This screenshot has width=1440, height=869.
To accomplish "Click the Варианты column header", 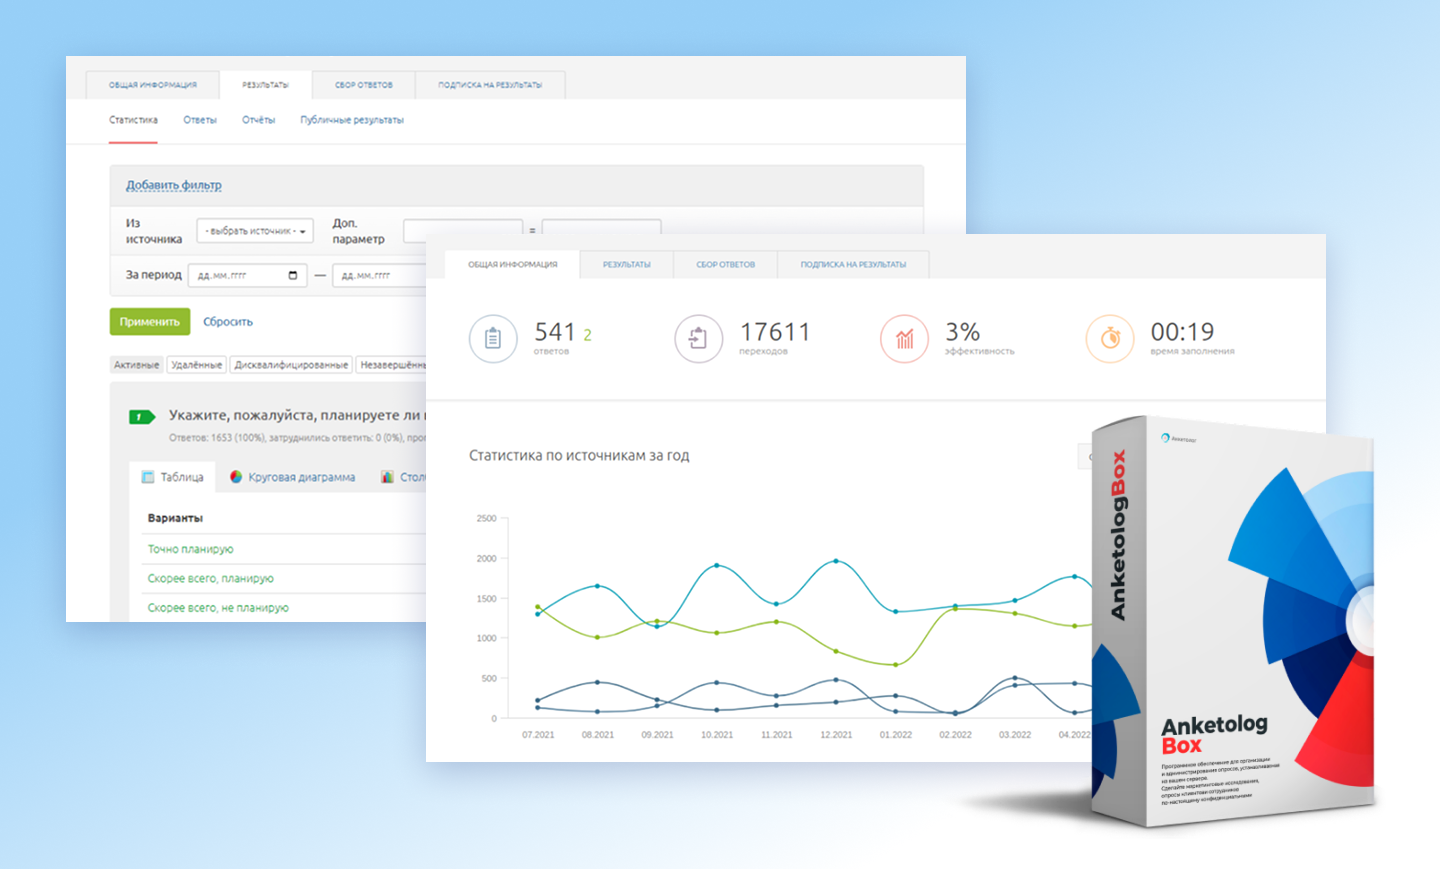I will (175, 518).
